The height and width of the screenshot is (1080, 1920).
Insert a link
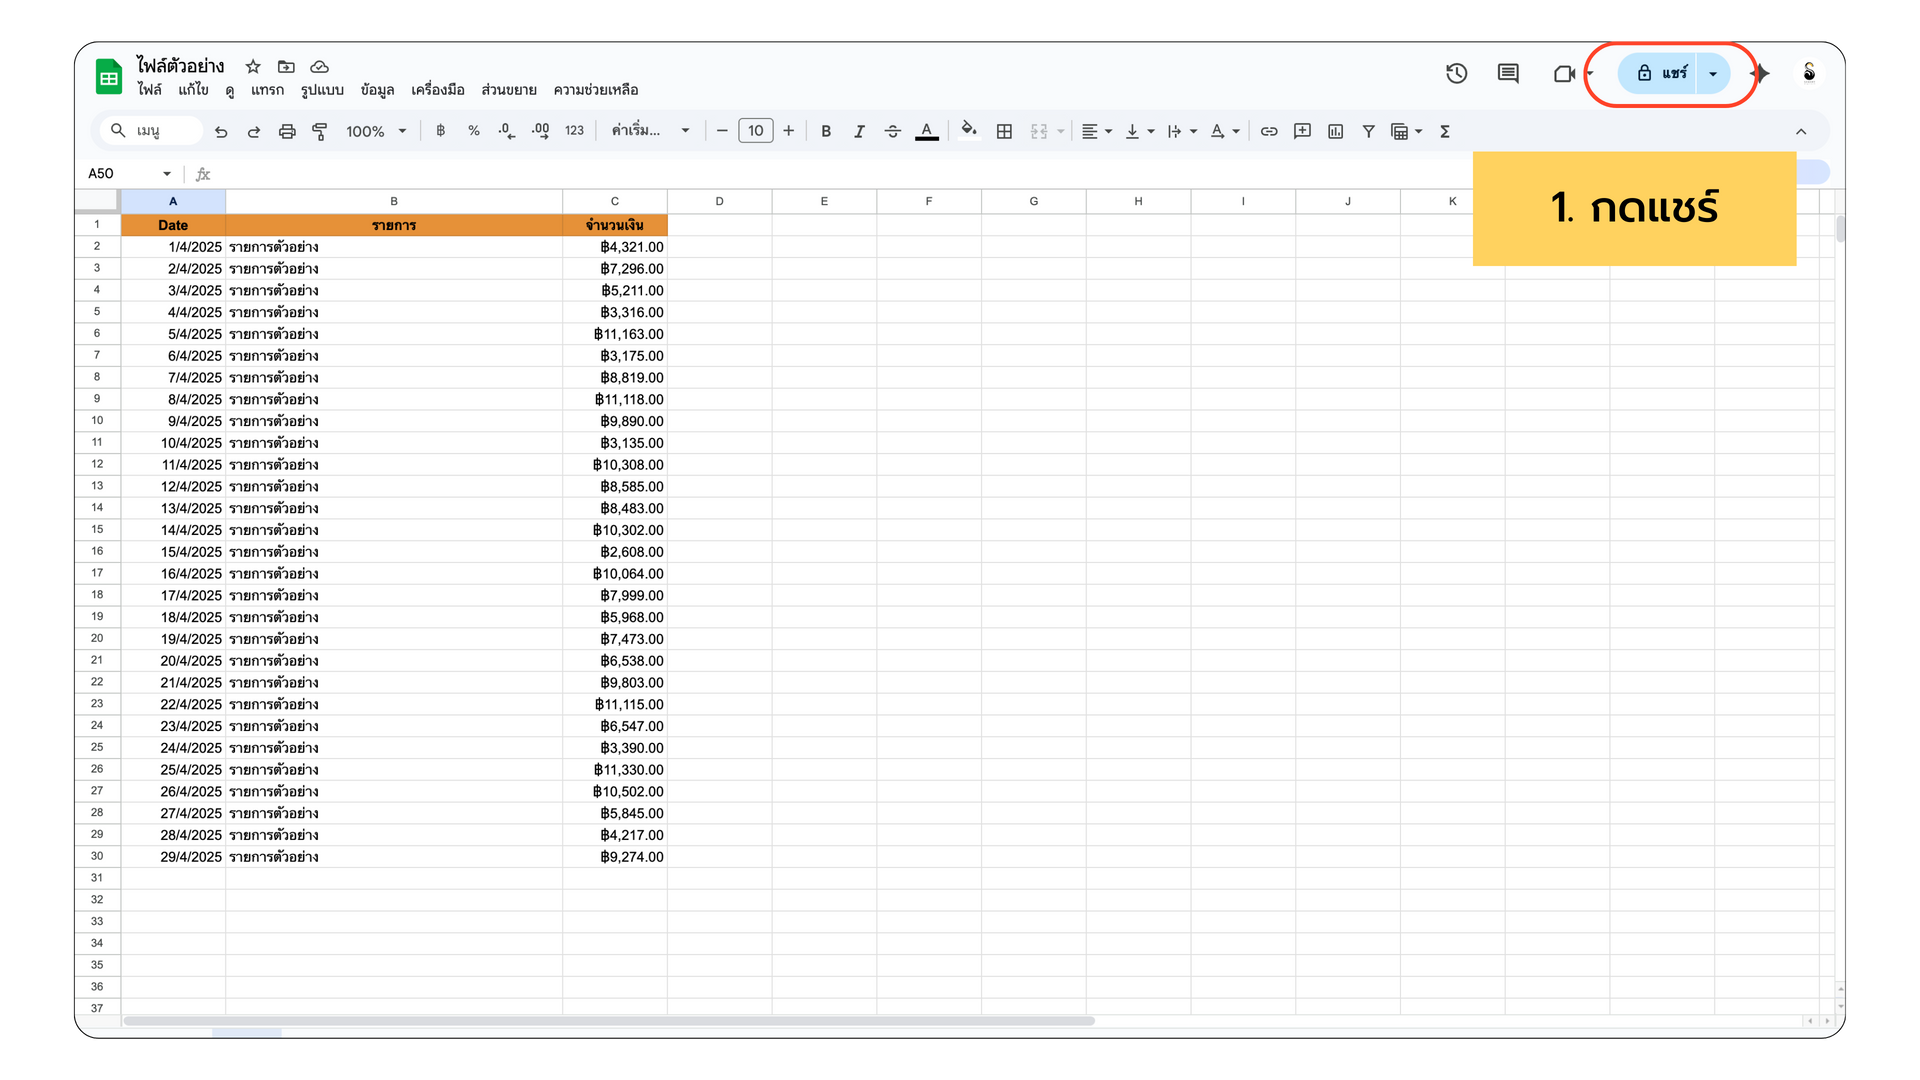pyautogui.click(x=1269, y=131)
